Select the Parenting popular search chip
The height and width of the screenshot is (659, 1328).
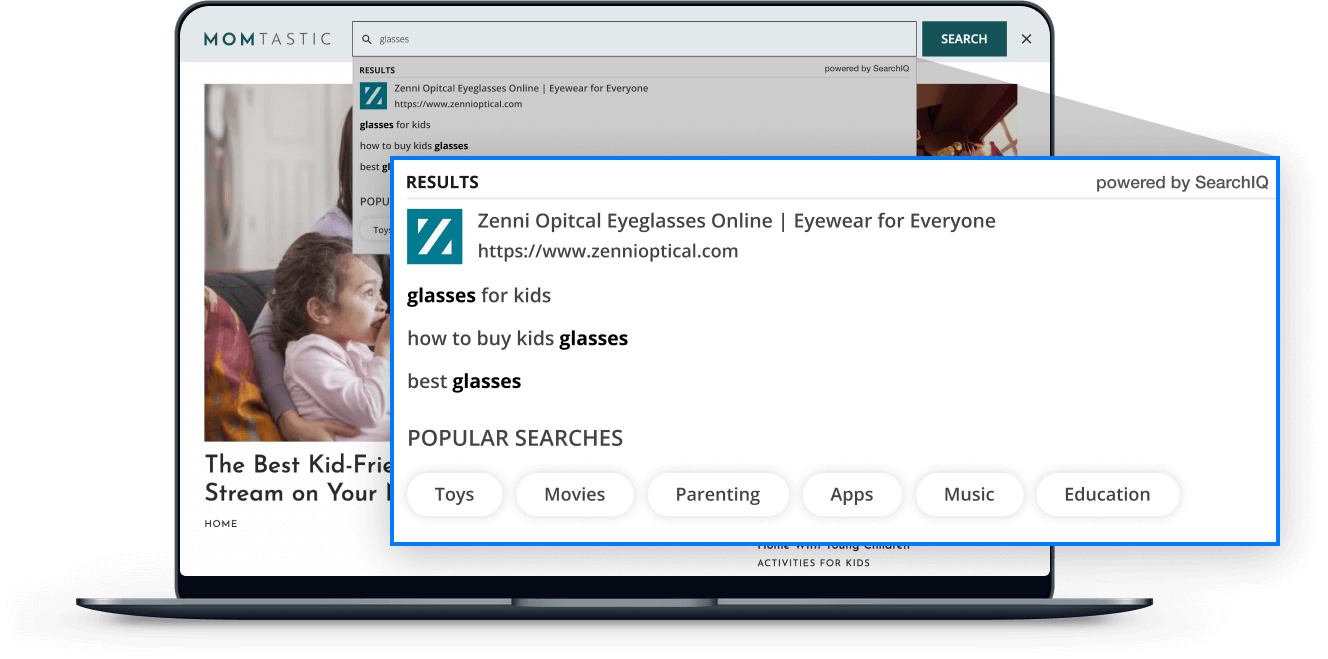click(718, 494)
